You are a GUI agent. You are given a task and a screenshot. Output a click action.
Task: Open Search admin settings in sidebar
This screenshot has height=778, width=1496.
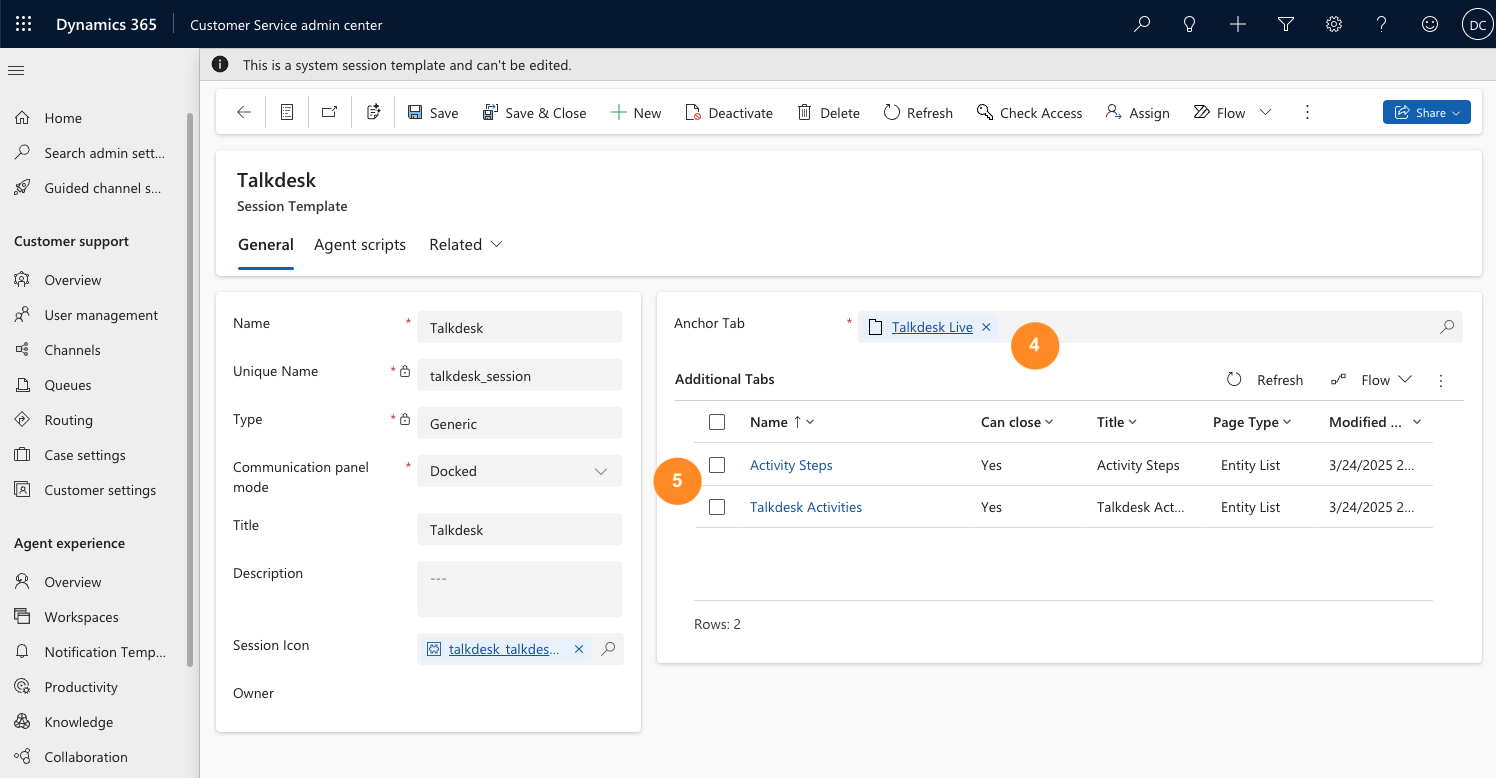[x=103, y=153]
